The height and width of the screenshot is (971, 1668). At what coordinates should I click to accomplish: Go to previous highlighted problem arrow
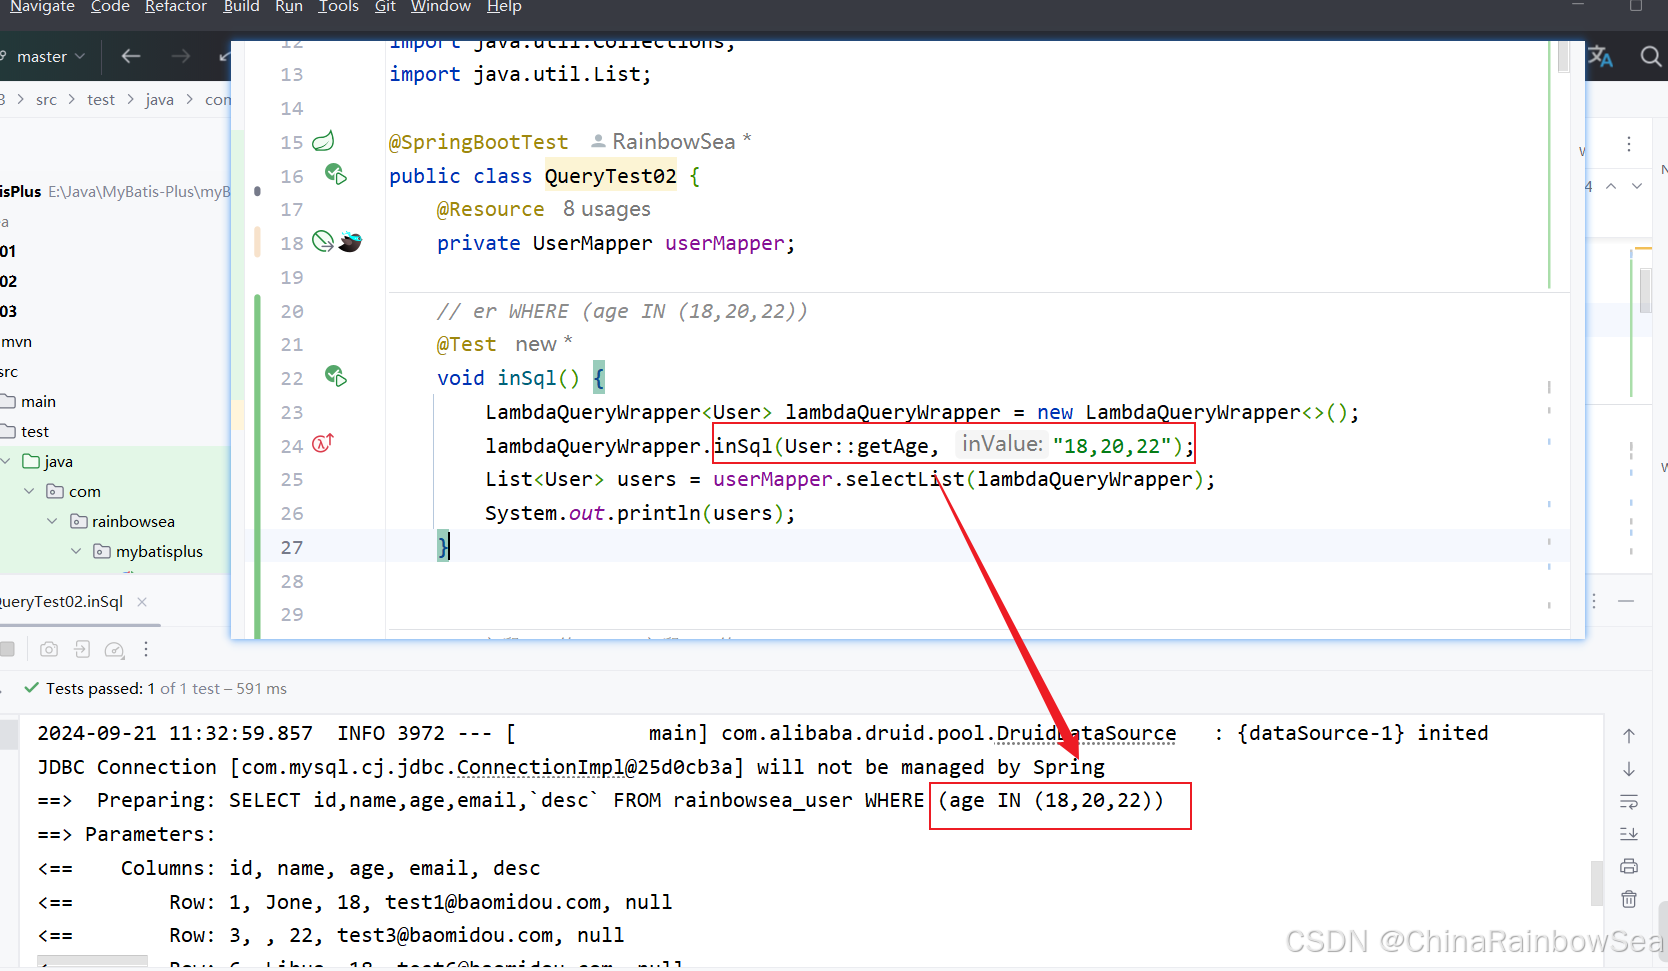pos(1611,186)
